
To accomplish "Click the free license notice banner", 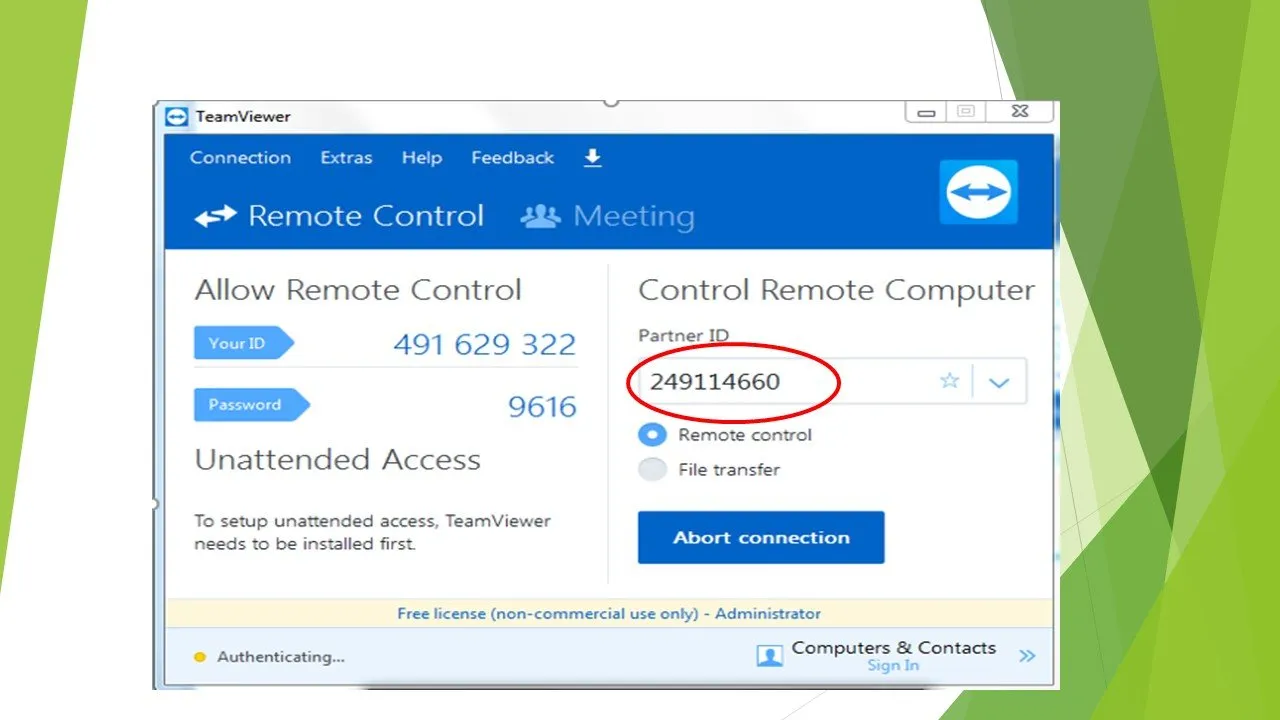I will [609, 613].
